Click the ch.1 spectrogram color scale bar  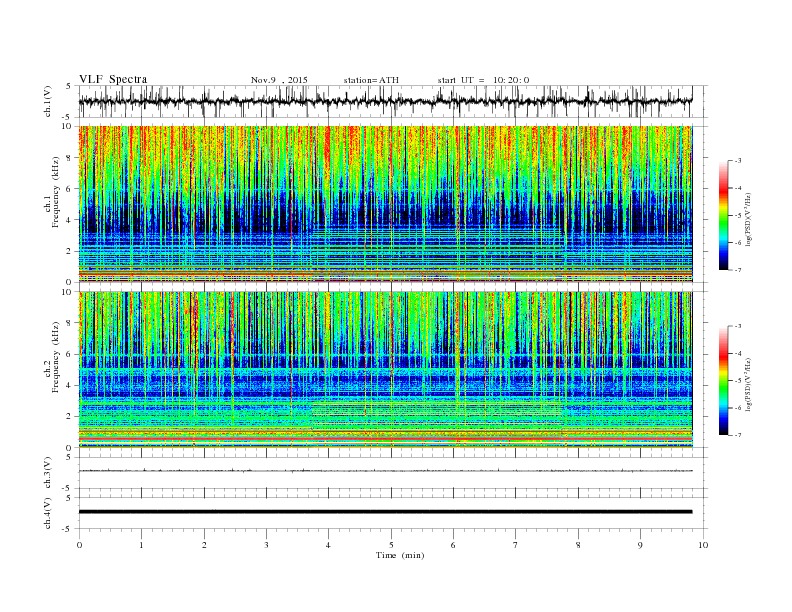[x=724, y=215]
